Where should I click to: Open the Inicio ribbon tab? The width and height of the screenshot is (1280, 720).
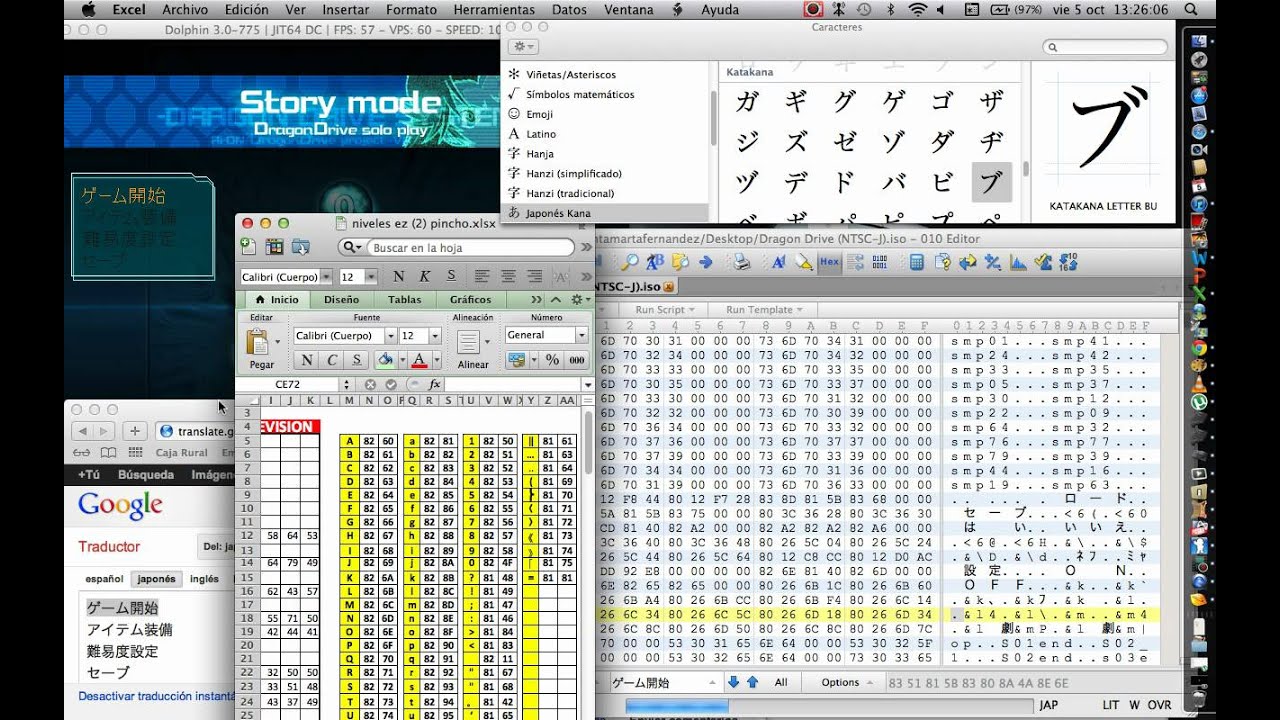(x=277, y=299)
